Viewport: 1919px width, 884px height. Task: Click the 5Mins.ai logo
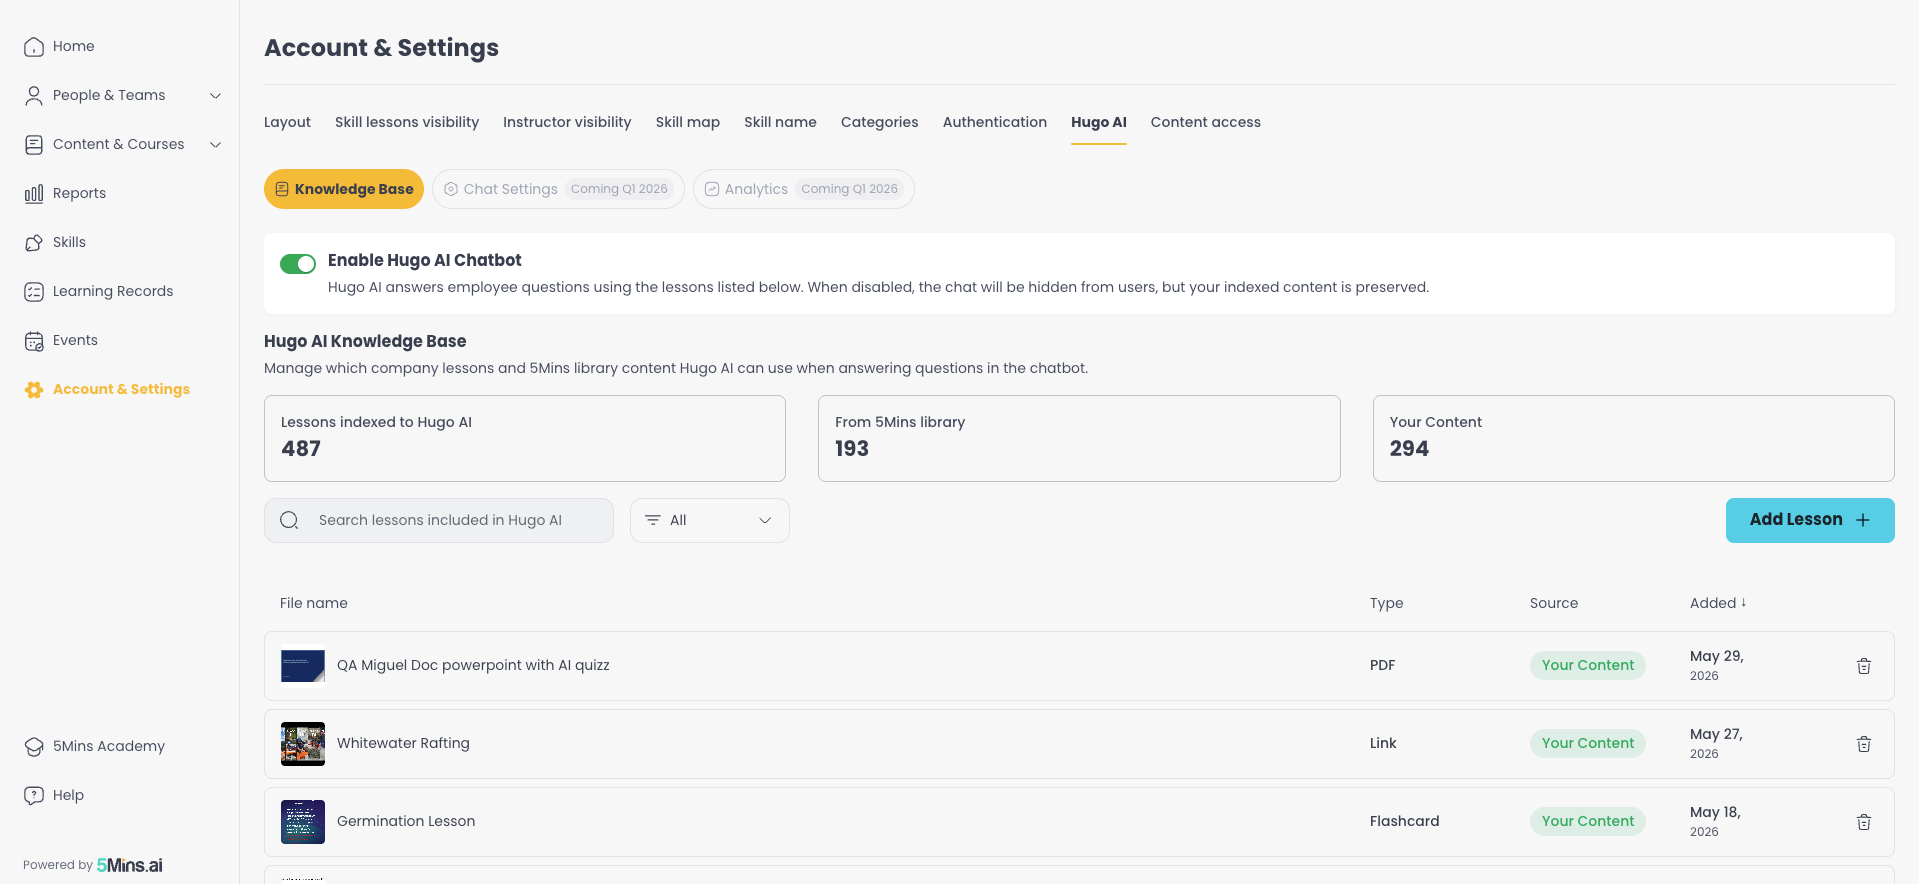point(130,865)
